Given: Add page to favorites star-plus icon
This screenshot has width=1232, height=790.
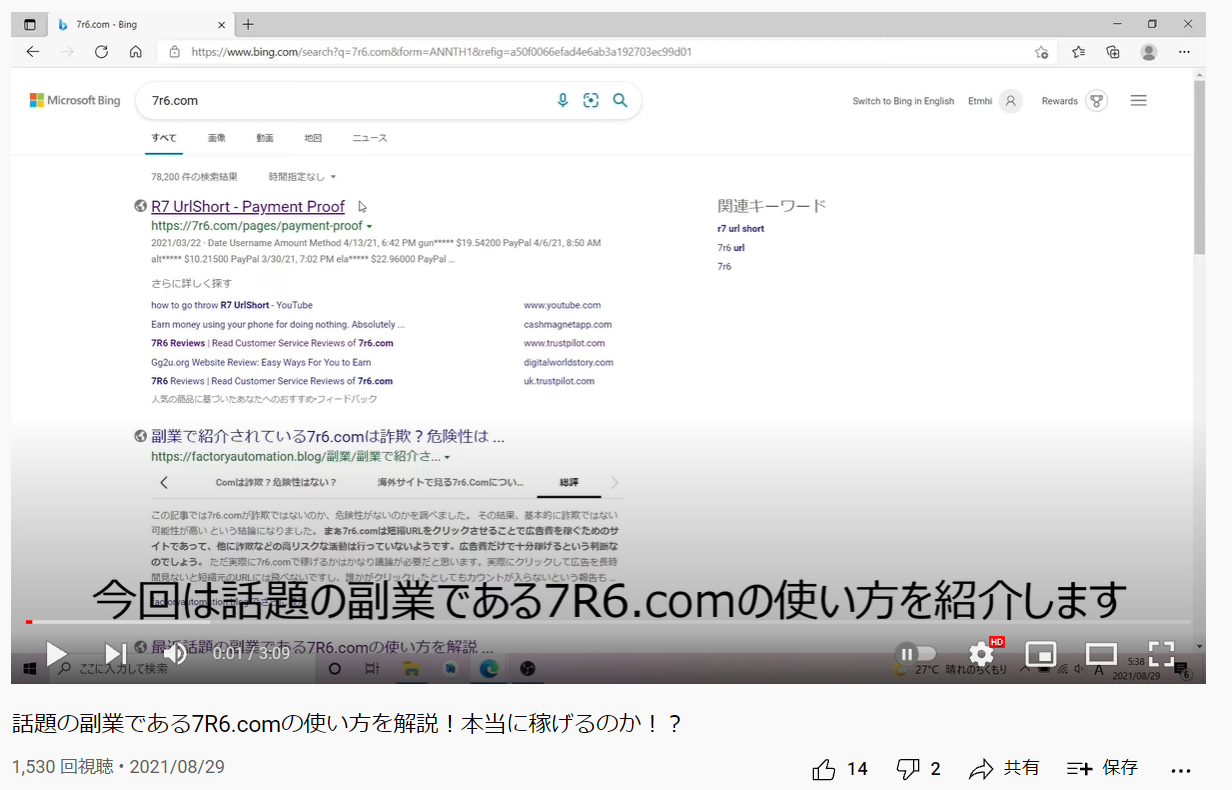Looking at the screenshot, I should tap(1041, 52).
